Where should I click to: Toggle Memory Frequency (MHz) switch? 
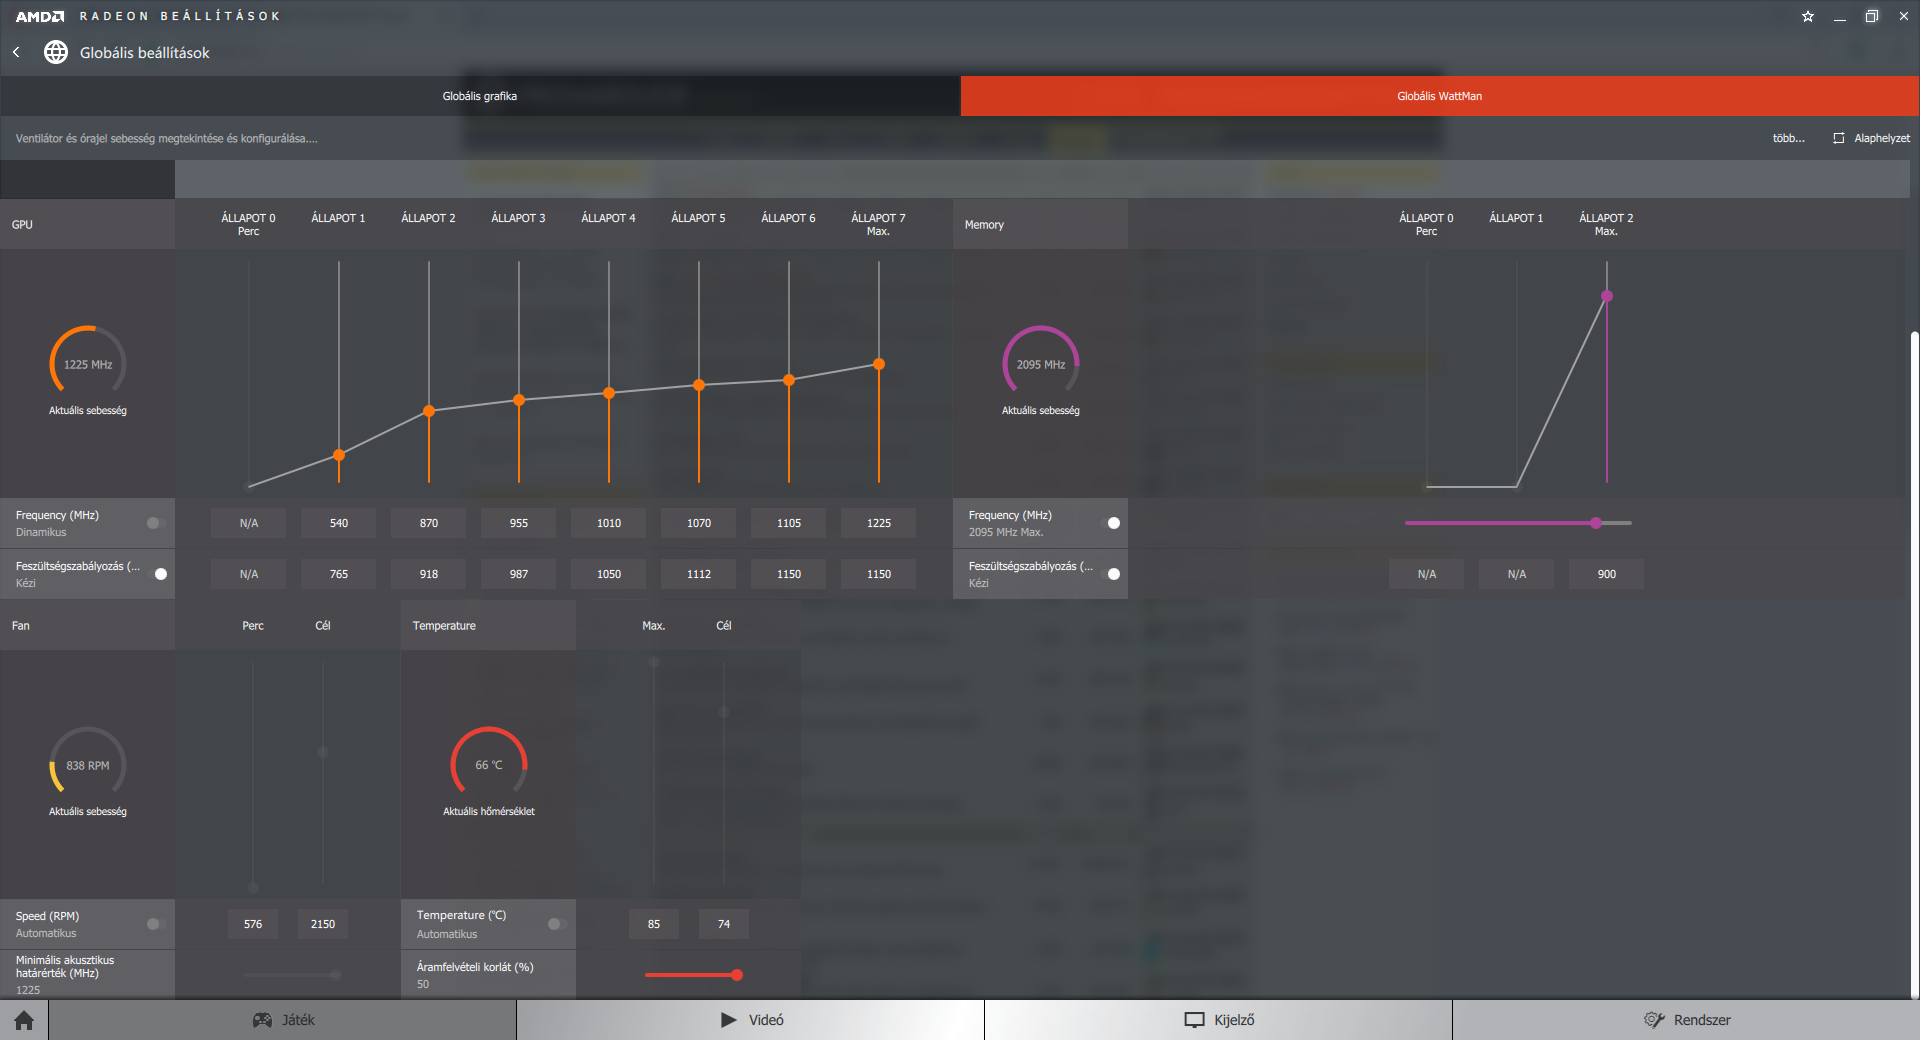(x=1109, y=523)
